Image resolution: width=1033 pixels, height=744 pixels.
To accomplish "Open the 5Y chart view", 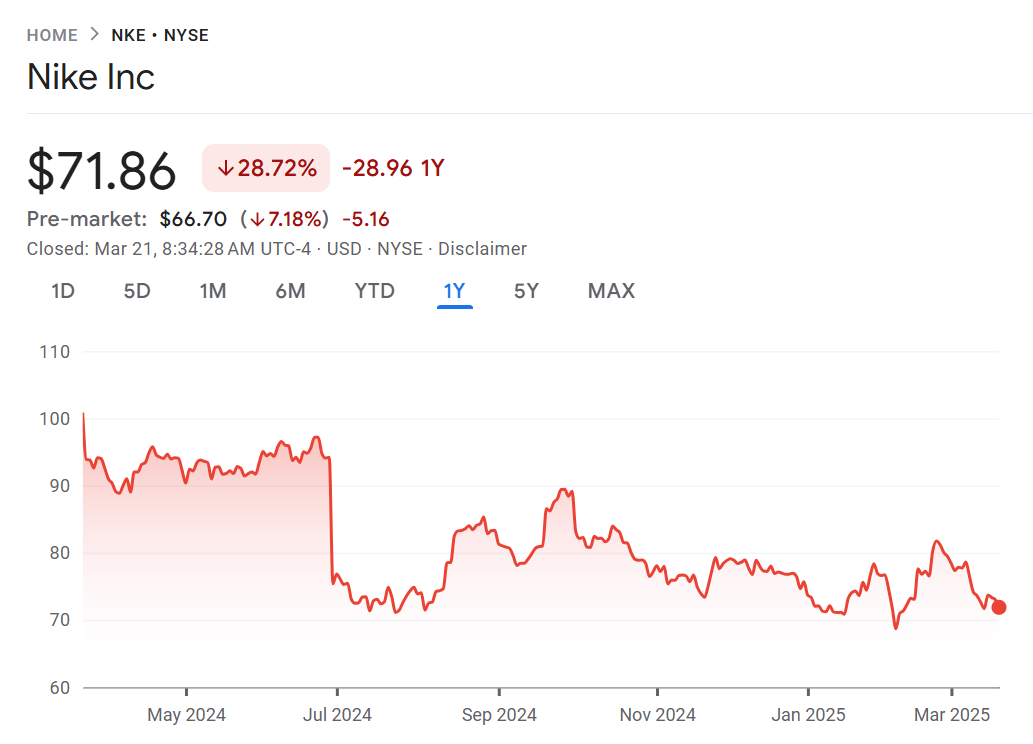I will coord(527,291).
